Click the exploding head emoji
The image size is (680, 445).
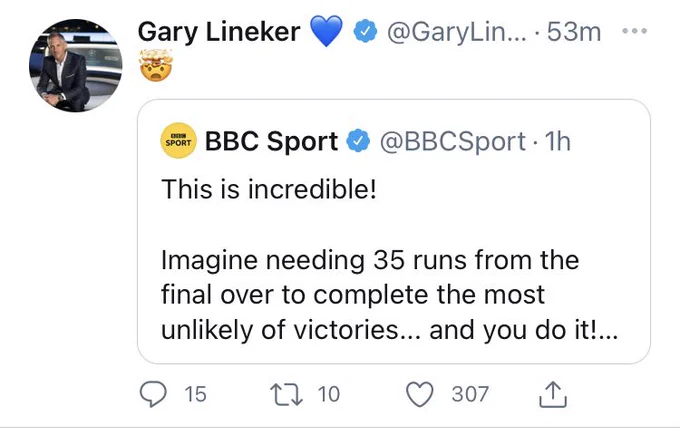[156, 65]
